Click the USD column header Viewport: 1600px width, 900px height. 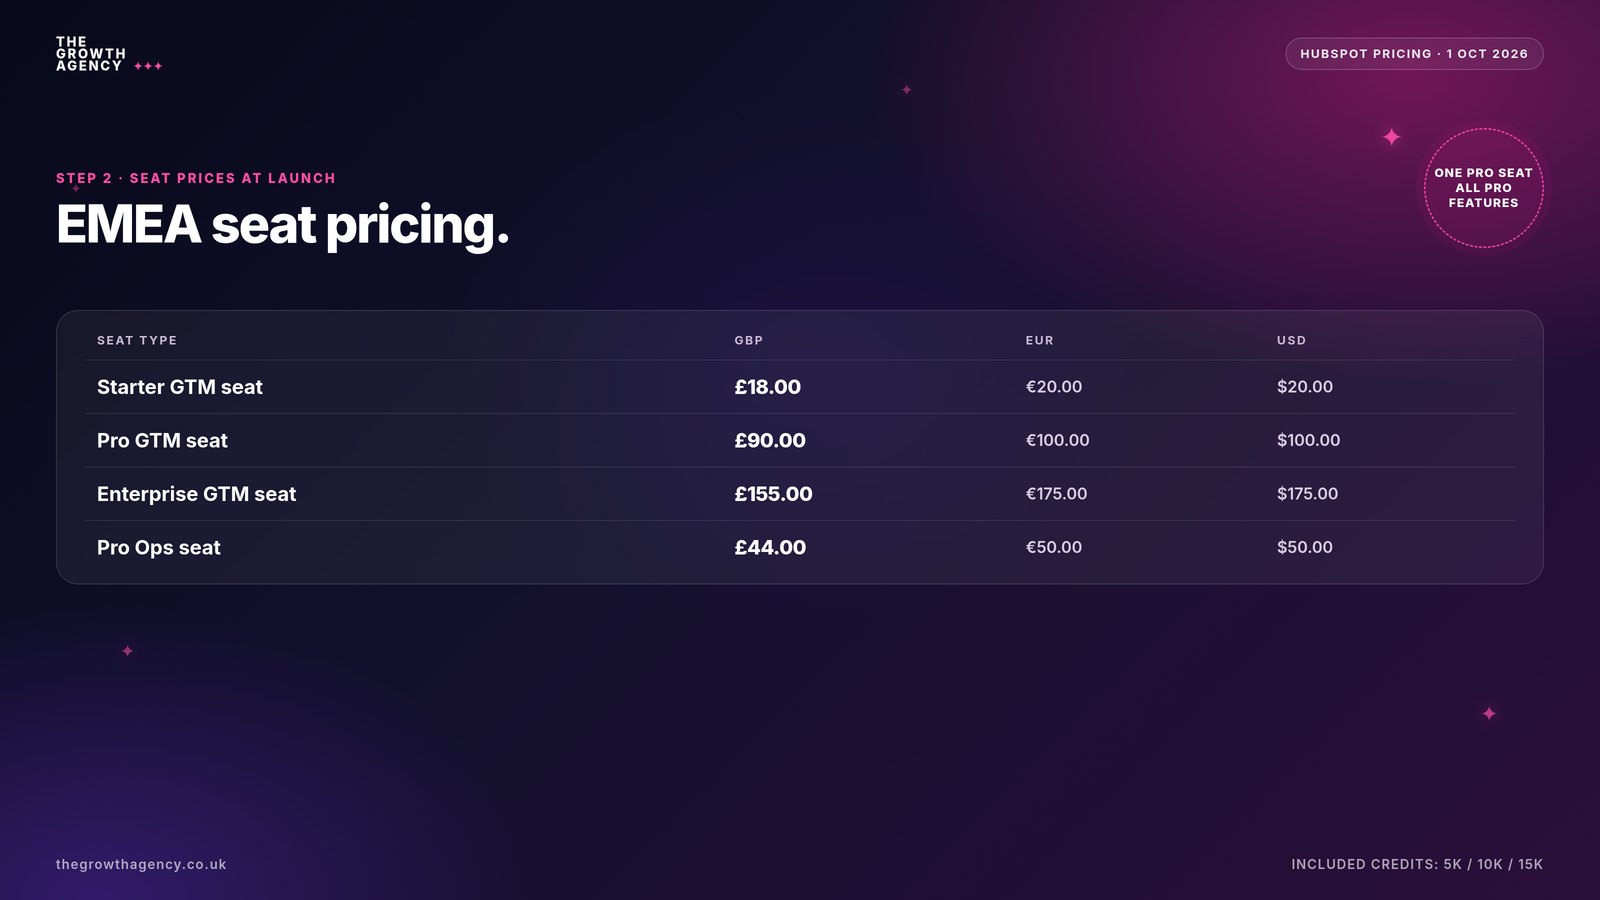coord(1291,341)
